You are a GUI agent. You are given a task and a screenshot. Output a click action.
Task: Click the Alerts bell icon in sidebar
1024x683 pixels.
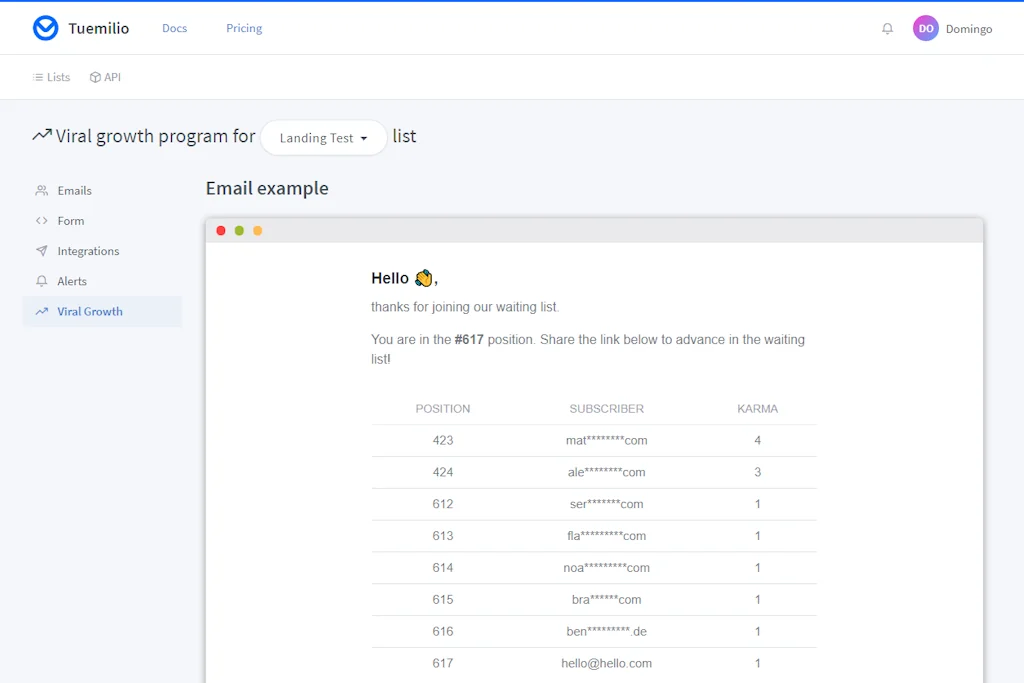click(x=42, y=281)
